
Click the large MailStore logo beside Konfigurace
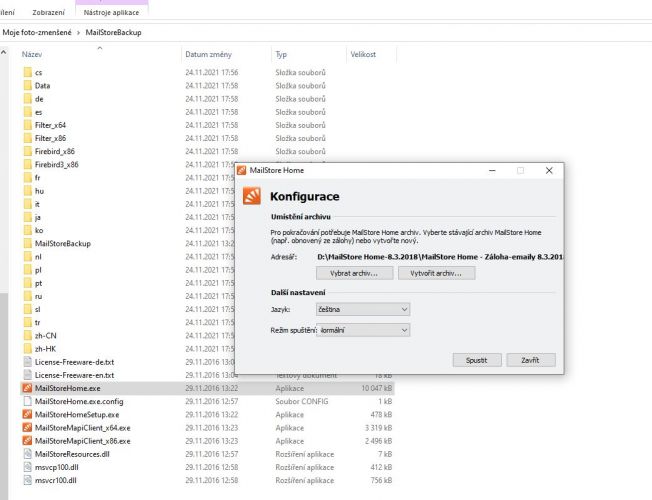pyautogui.click(x=252, y=196)
